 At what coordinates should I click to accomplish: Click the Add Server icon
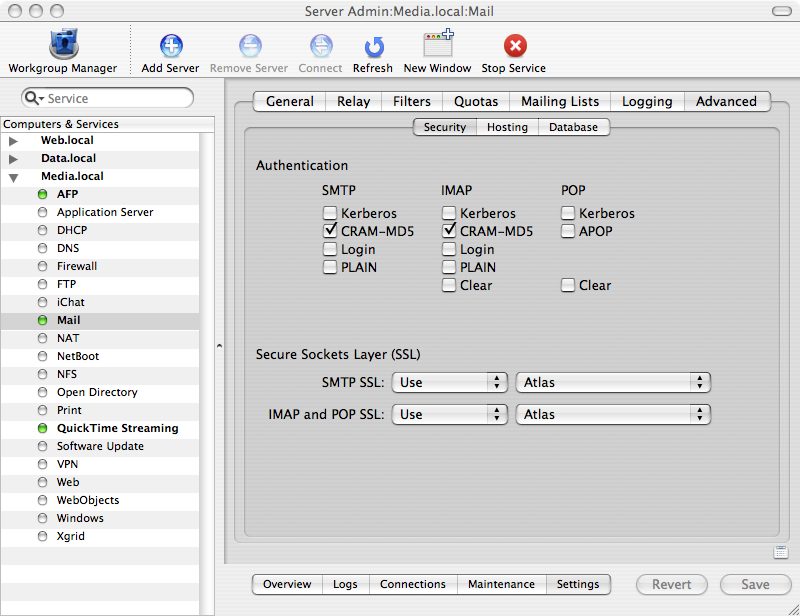[170, 46]
